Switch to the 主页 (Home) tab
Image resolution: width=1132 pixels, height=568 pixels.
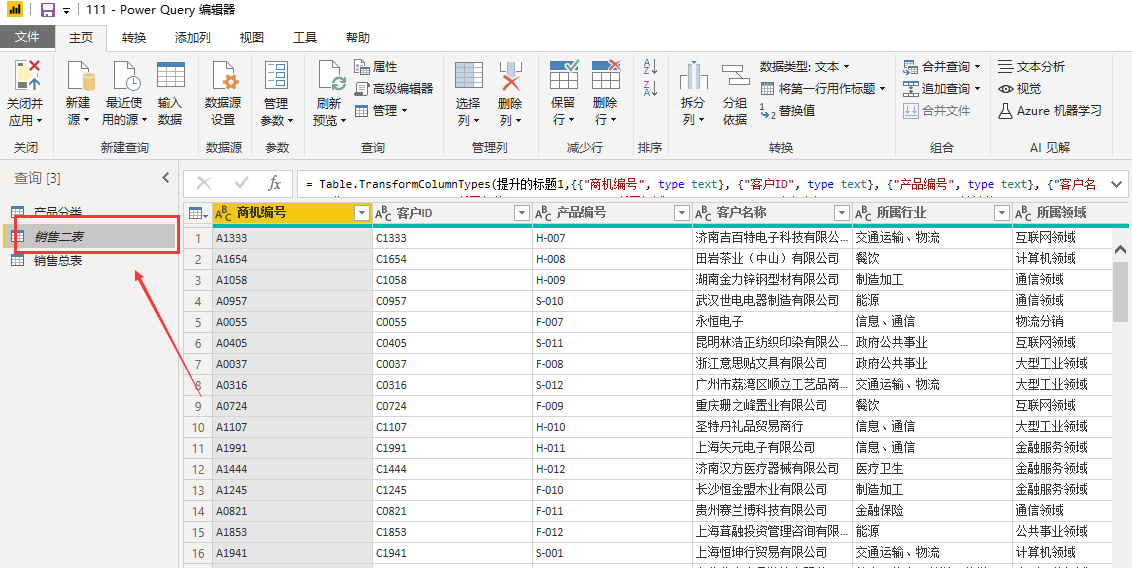click(x=81, y=38)
